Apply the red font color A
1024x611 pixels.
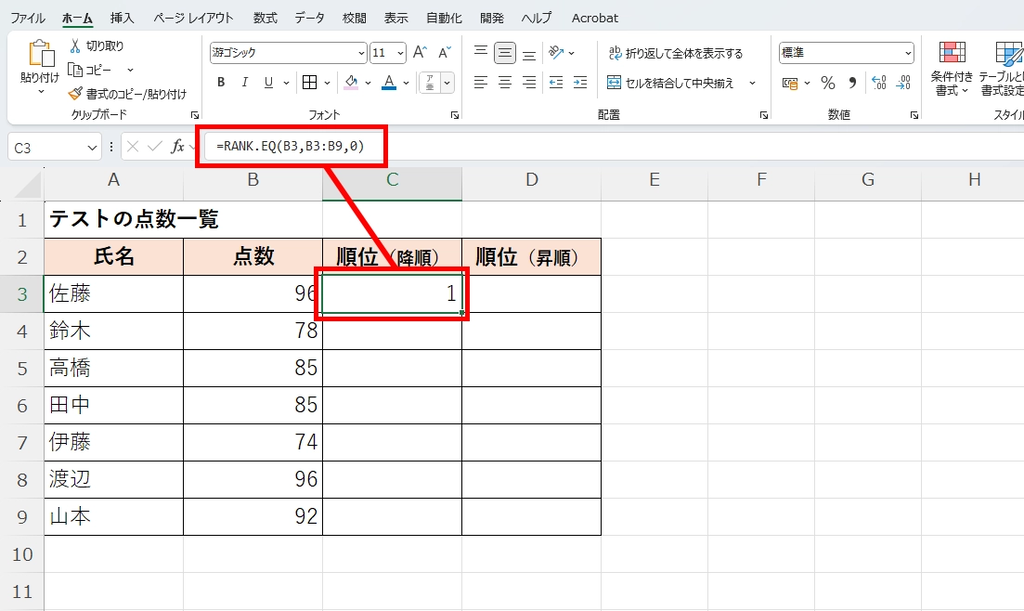coord(389,82)
